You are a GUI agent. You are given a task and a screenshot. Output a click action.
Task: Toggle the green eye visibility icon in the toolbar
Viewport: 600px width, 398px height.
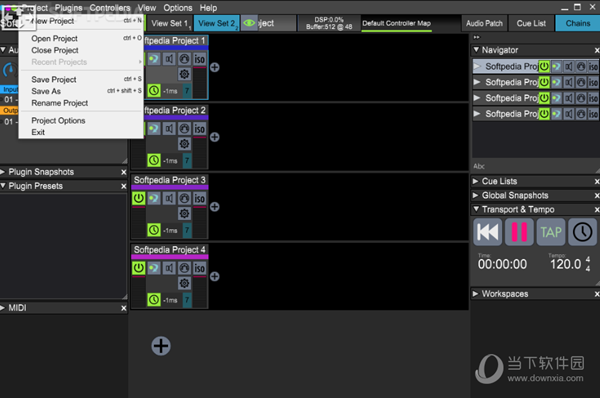tap(249, 23)
